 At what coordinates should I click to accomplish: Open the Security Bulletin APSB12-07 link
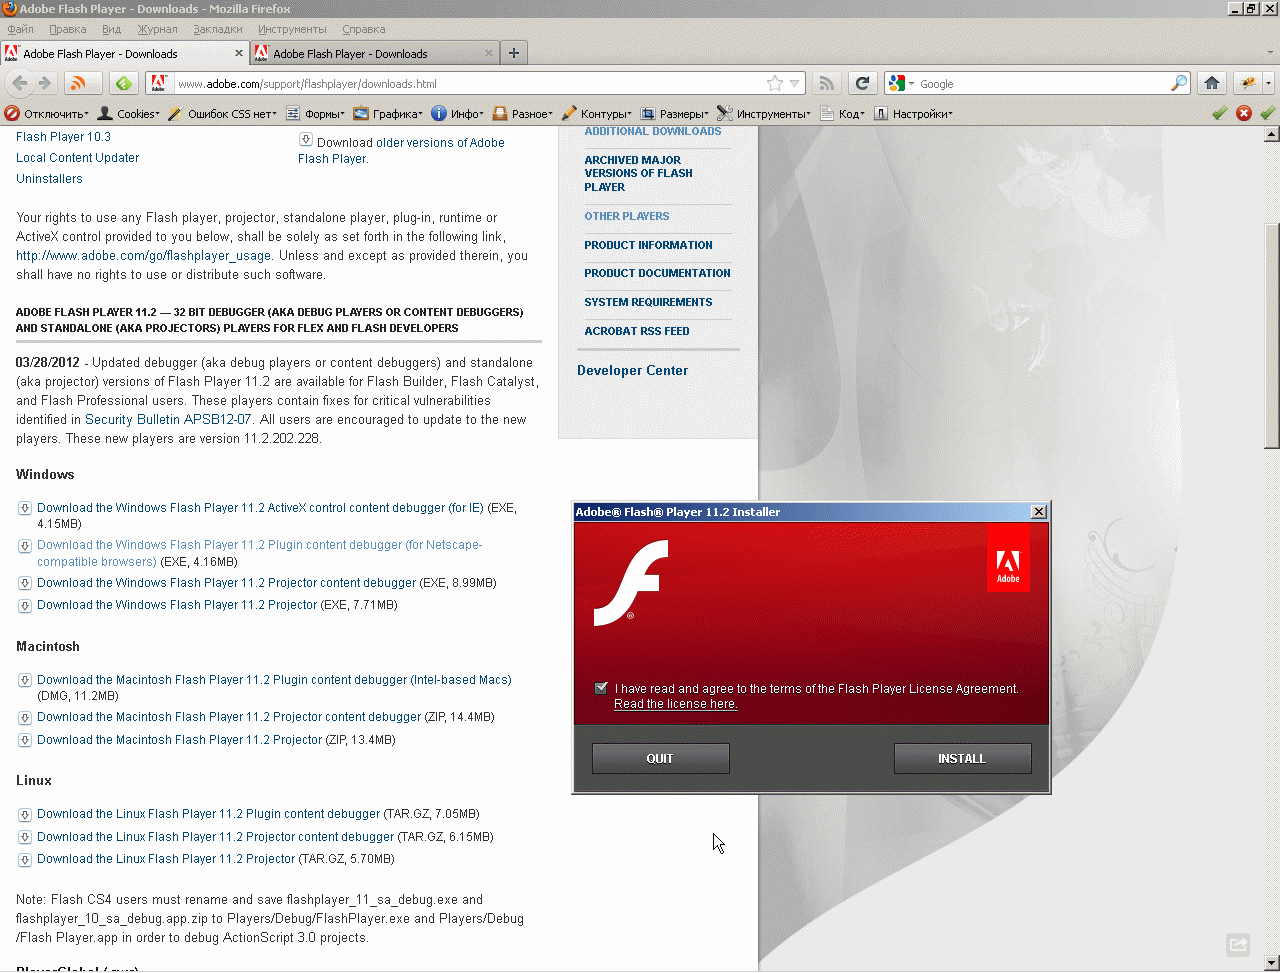(168, 420)
